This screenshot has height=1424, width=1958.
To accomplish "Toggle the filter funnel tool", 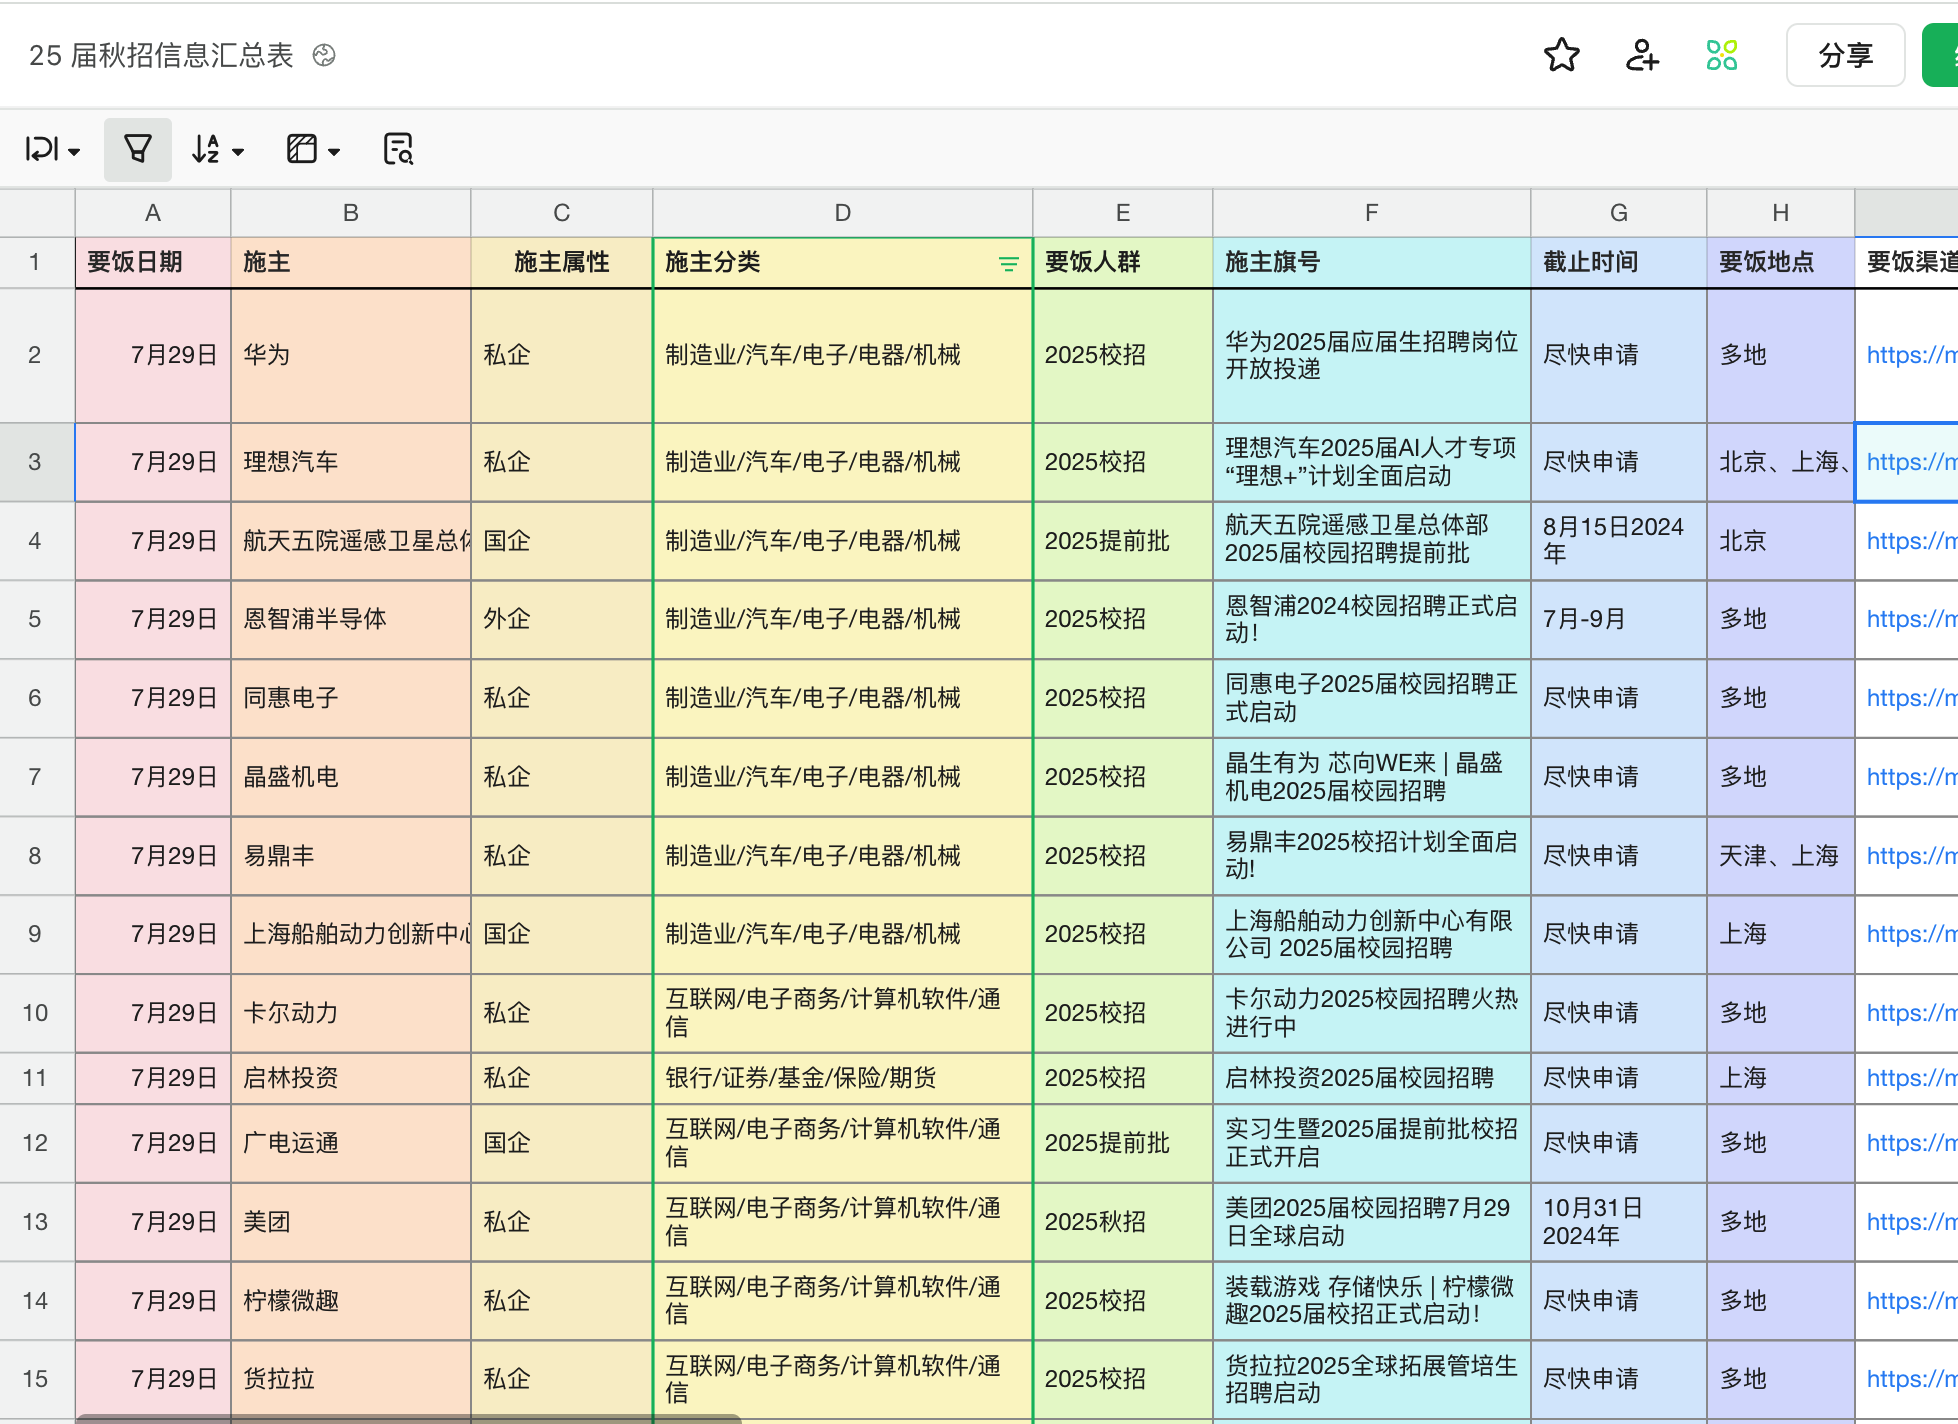I will [x=138, y=149].
